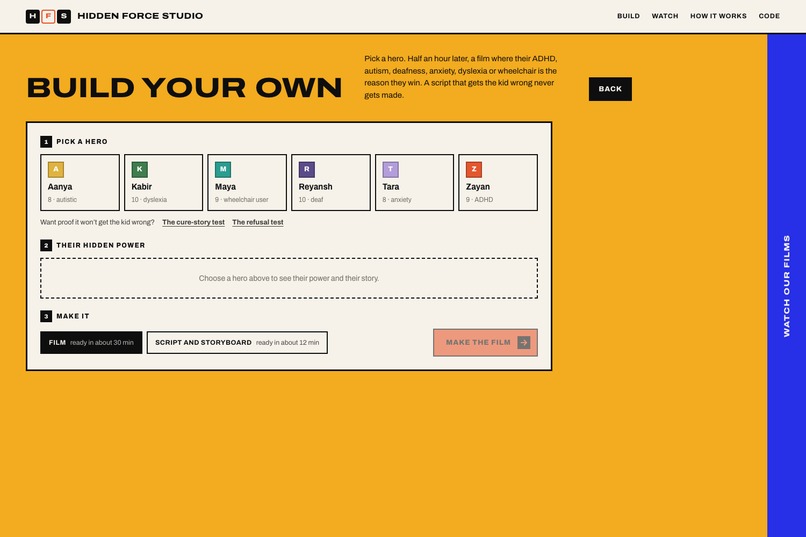
Task: Click the hidden power placeholder box
Action: 289,278
